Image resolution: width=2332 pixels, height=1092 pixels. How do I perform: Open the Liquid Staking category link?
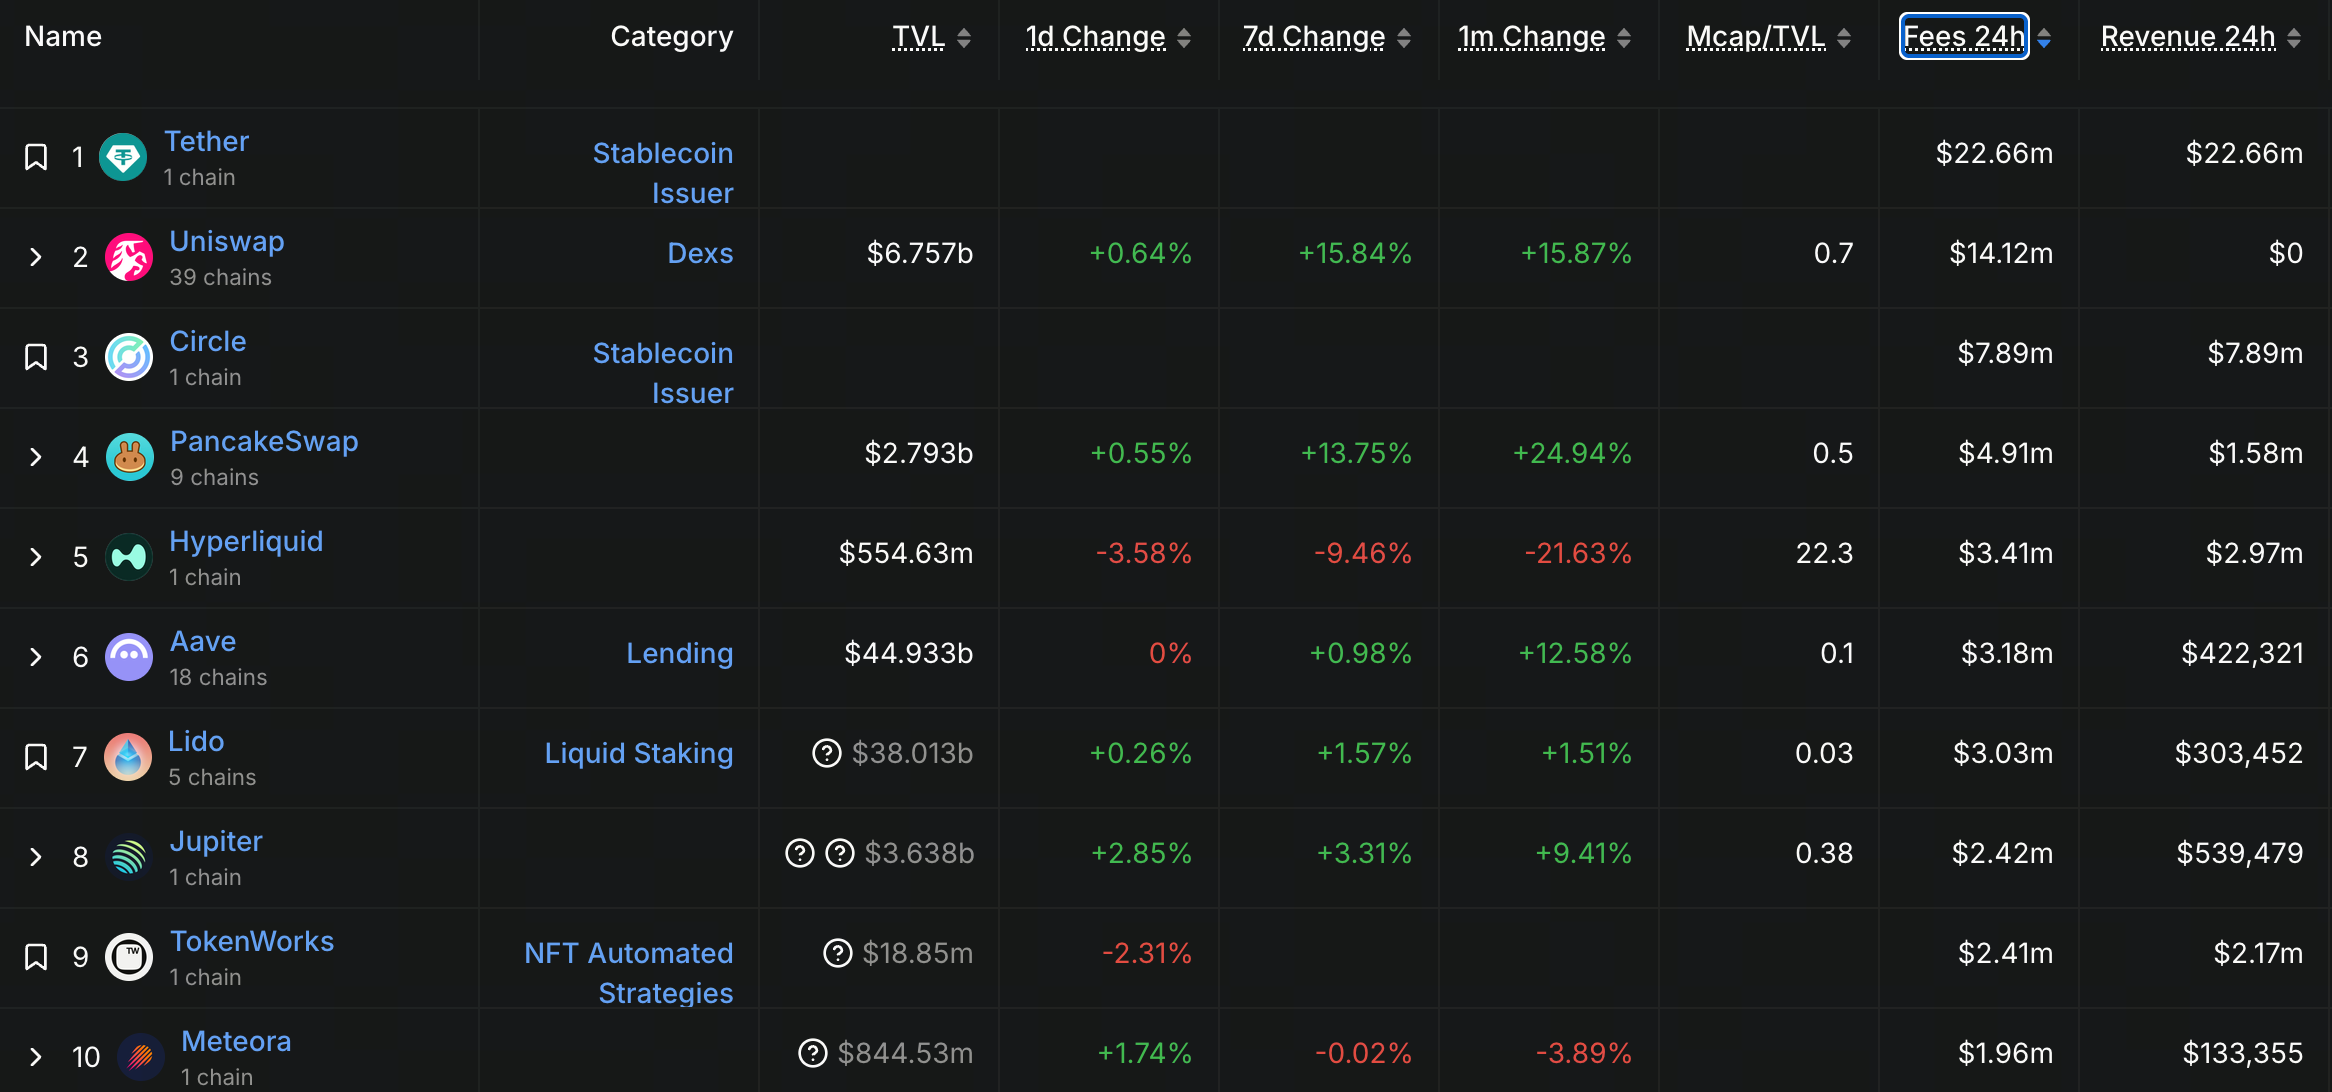point(638,753)
